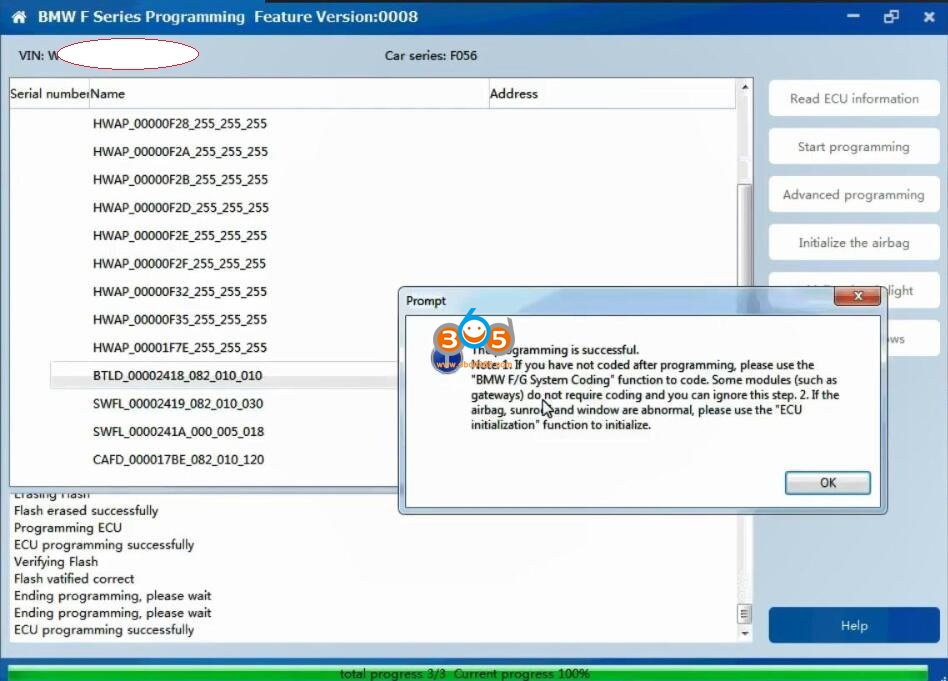Image resolution: width=948 pixels, height=681 pixels.
Task: Click Read ECU information button
Action: point(854,99)
